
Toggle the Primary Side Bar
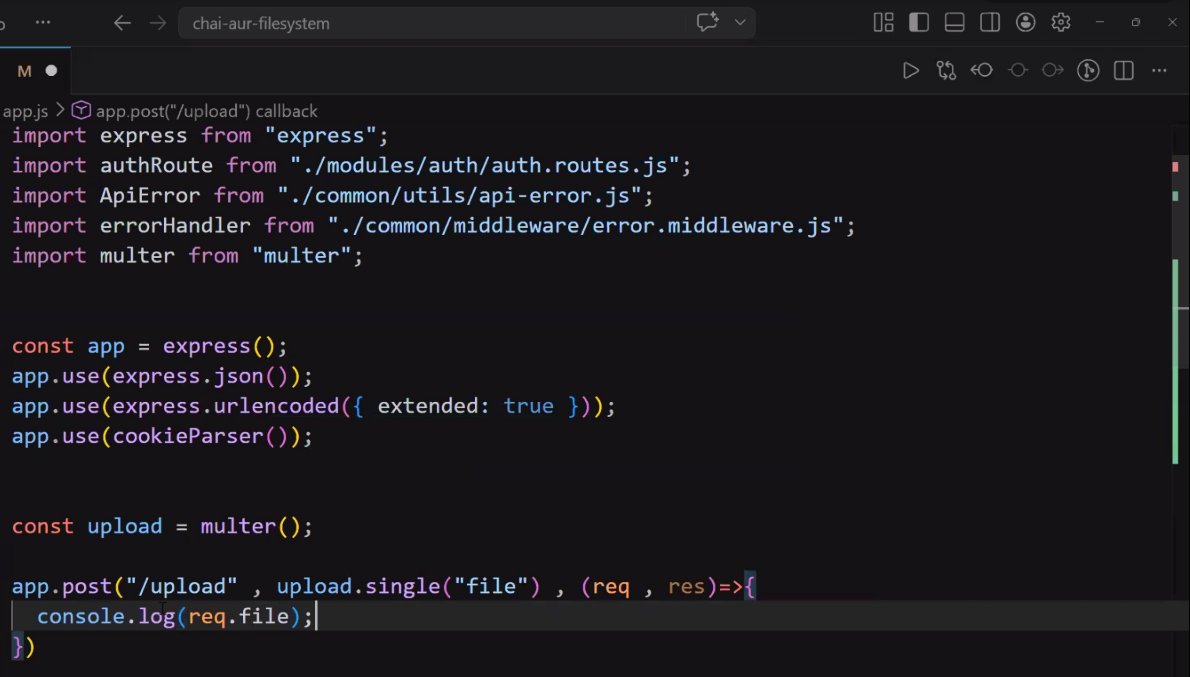918,21
